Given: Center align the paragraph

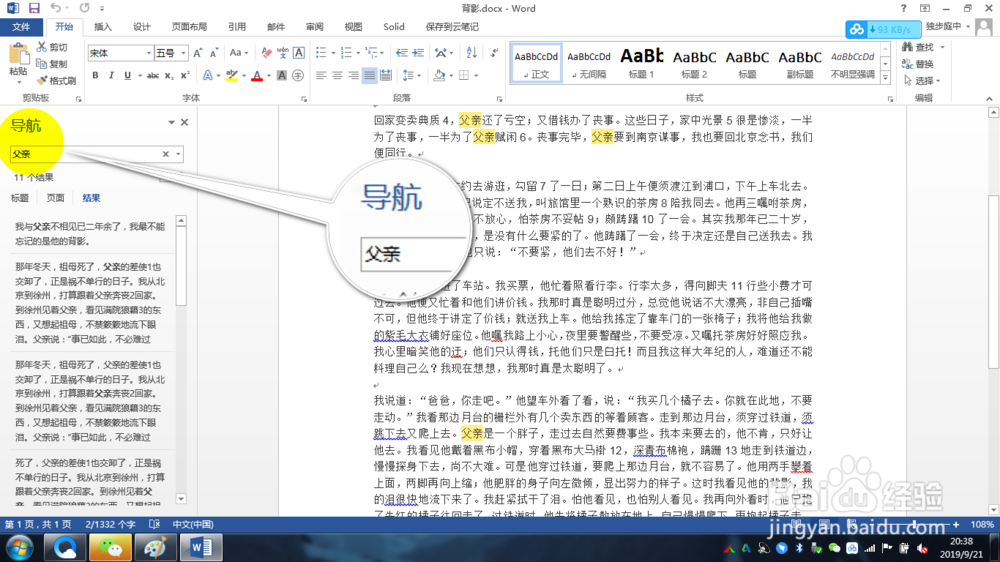Looking at the screenshot, I should point(337,75).
